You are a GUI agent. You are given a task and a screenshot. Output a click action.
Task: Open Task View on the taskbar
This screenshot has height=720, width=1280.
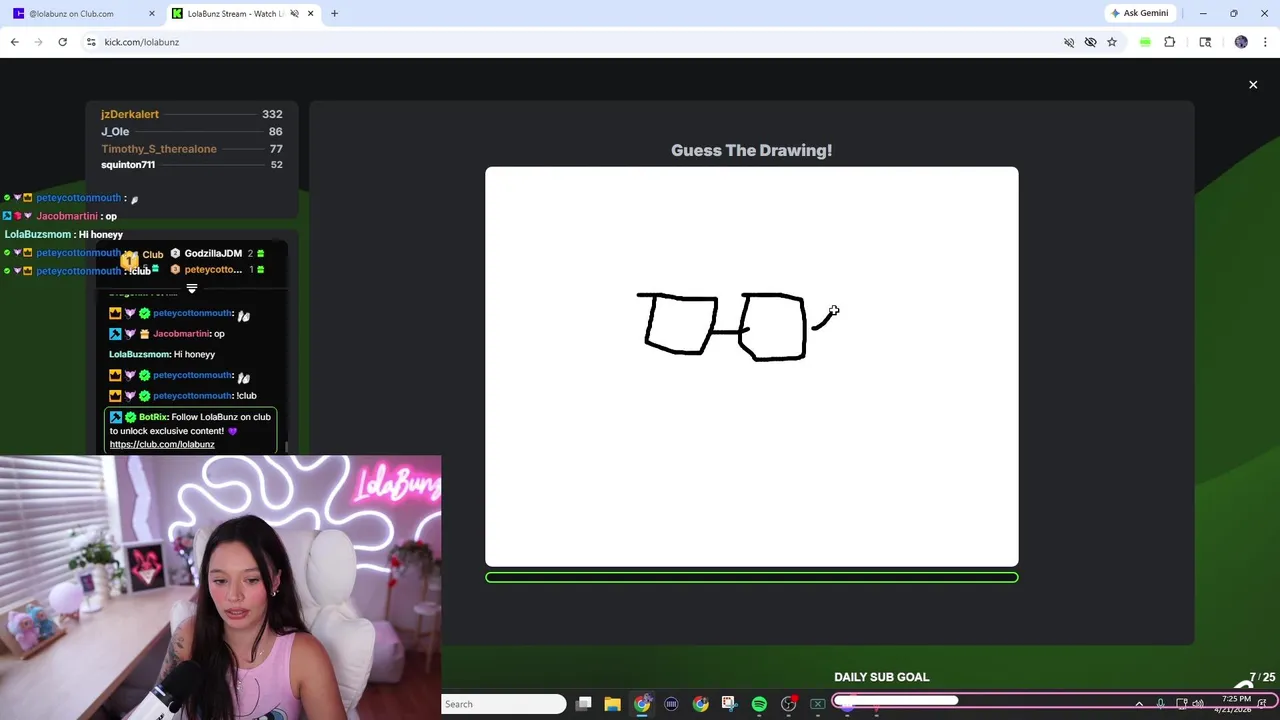[584, 704]
